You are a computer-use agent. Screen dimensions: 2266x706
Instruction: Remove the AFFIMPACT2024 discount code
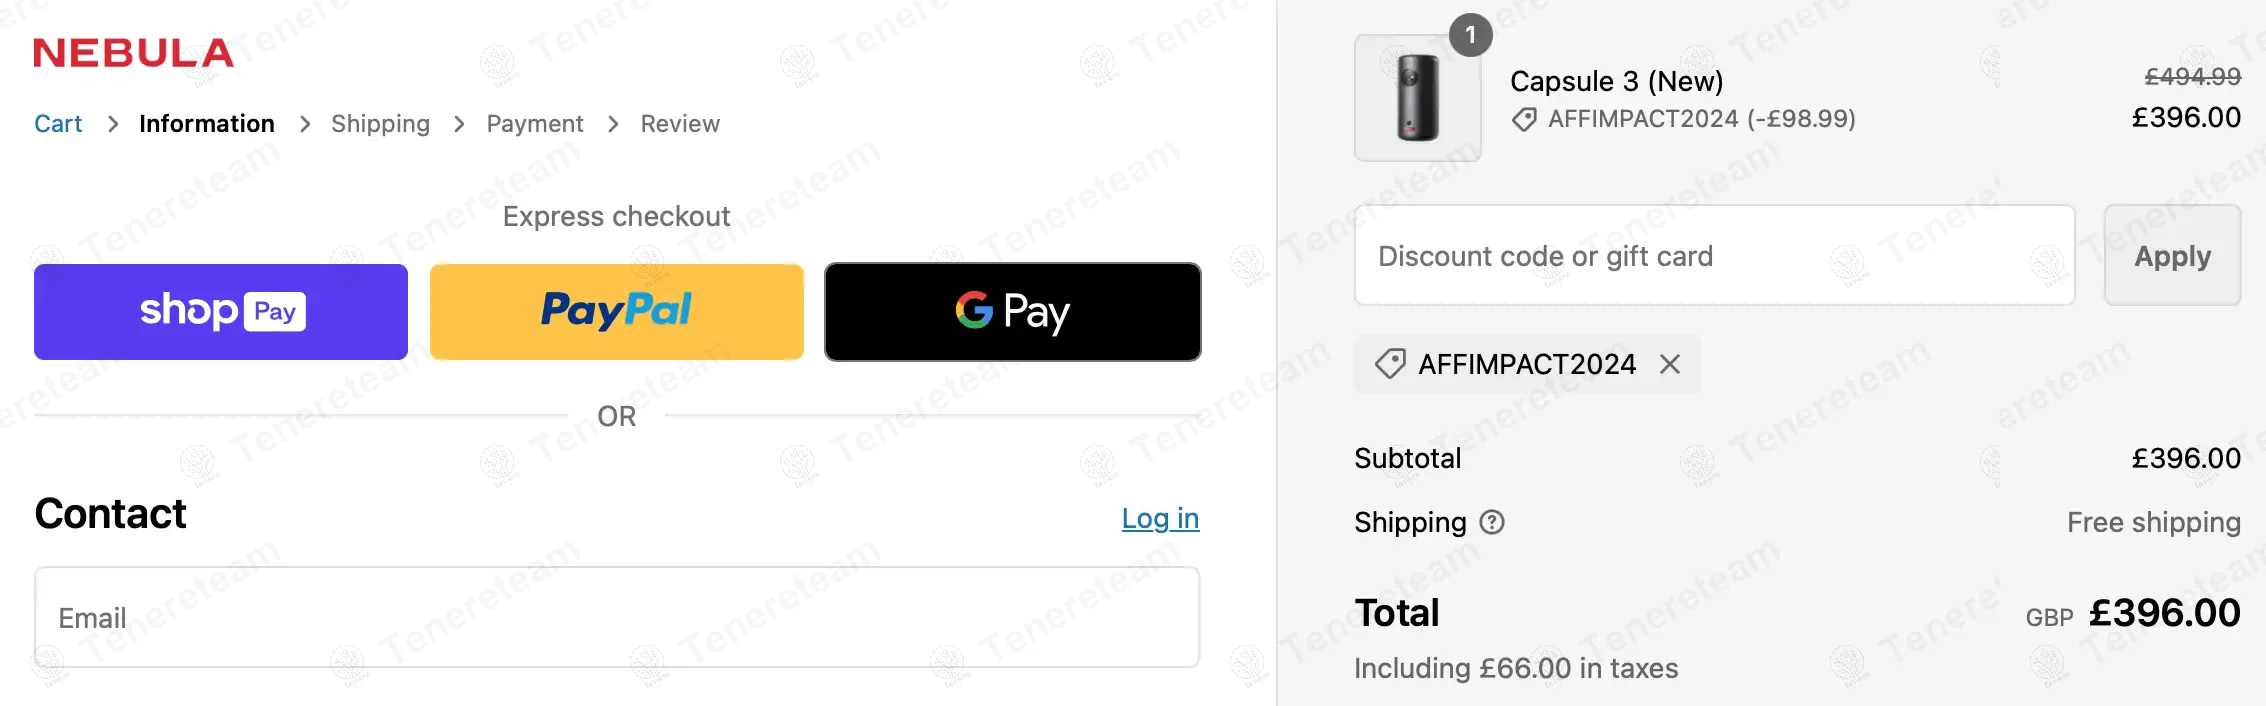pyautogui.click(x=1670, y=364)
